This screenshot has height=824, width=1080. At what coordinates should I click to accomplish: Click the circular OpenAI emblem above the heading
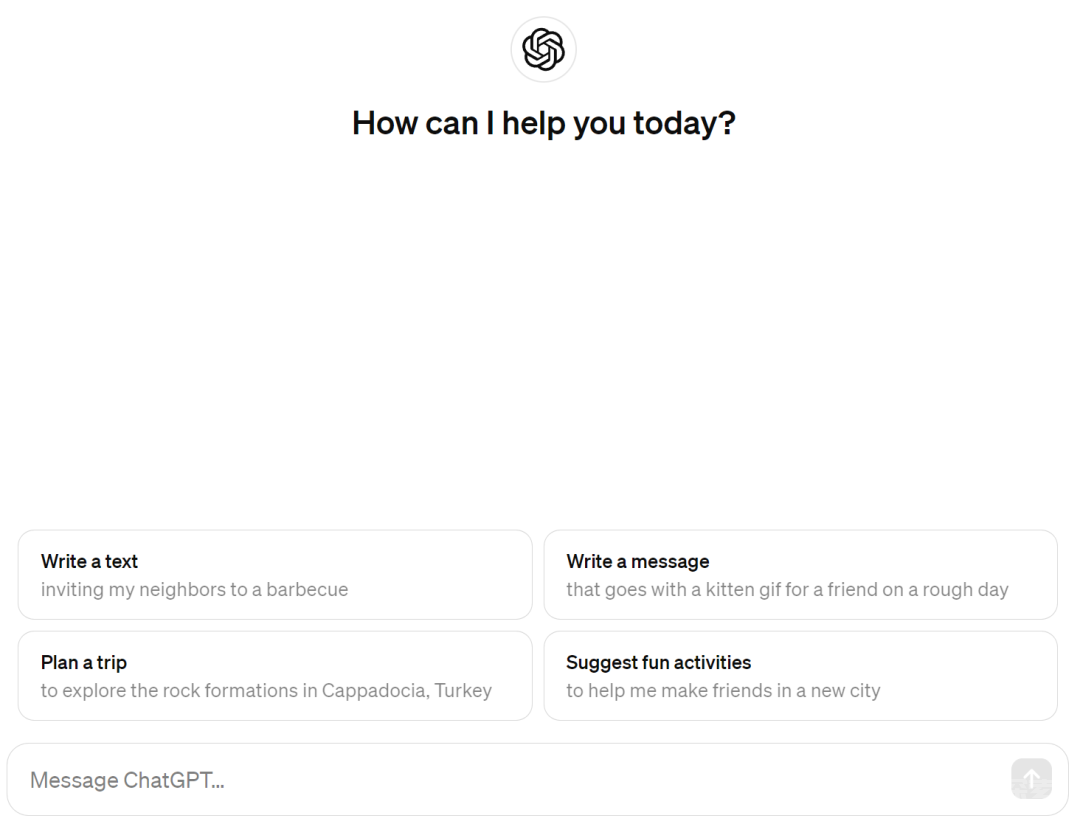click(543, 50)
